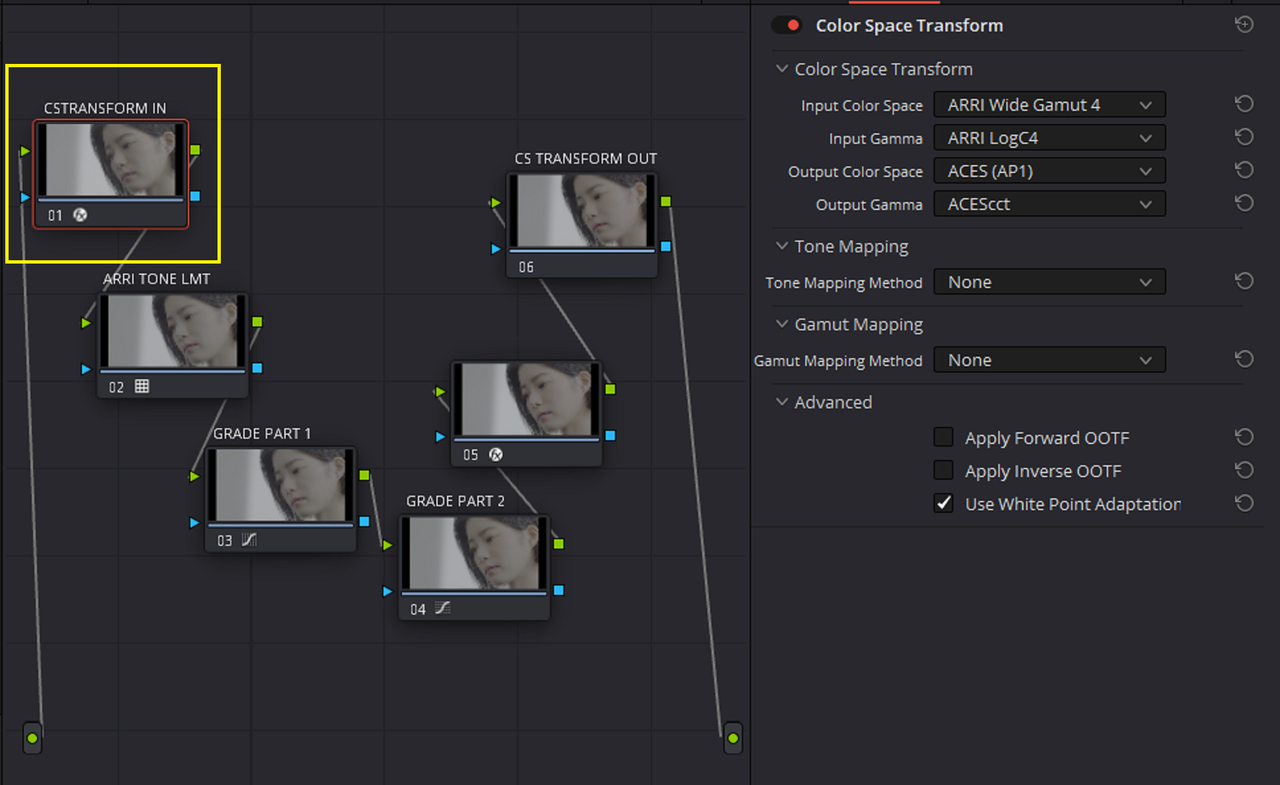Reset the Input Color Space parameter
Screen dimensions: 1280x785
pos(1244,104)
